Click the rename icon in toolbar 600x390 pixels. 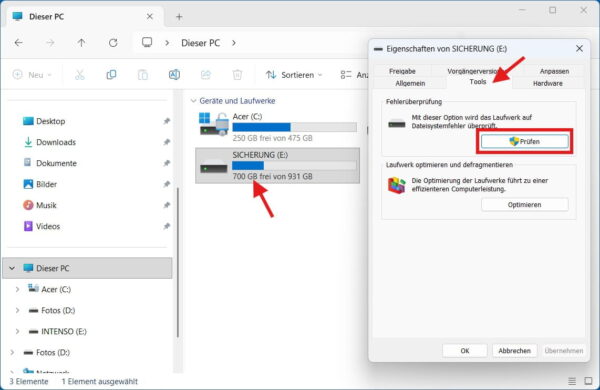pos(174,75)
